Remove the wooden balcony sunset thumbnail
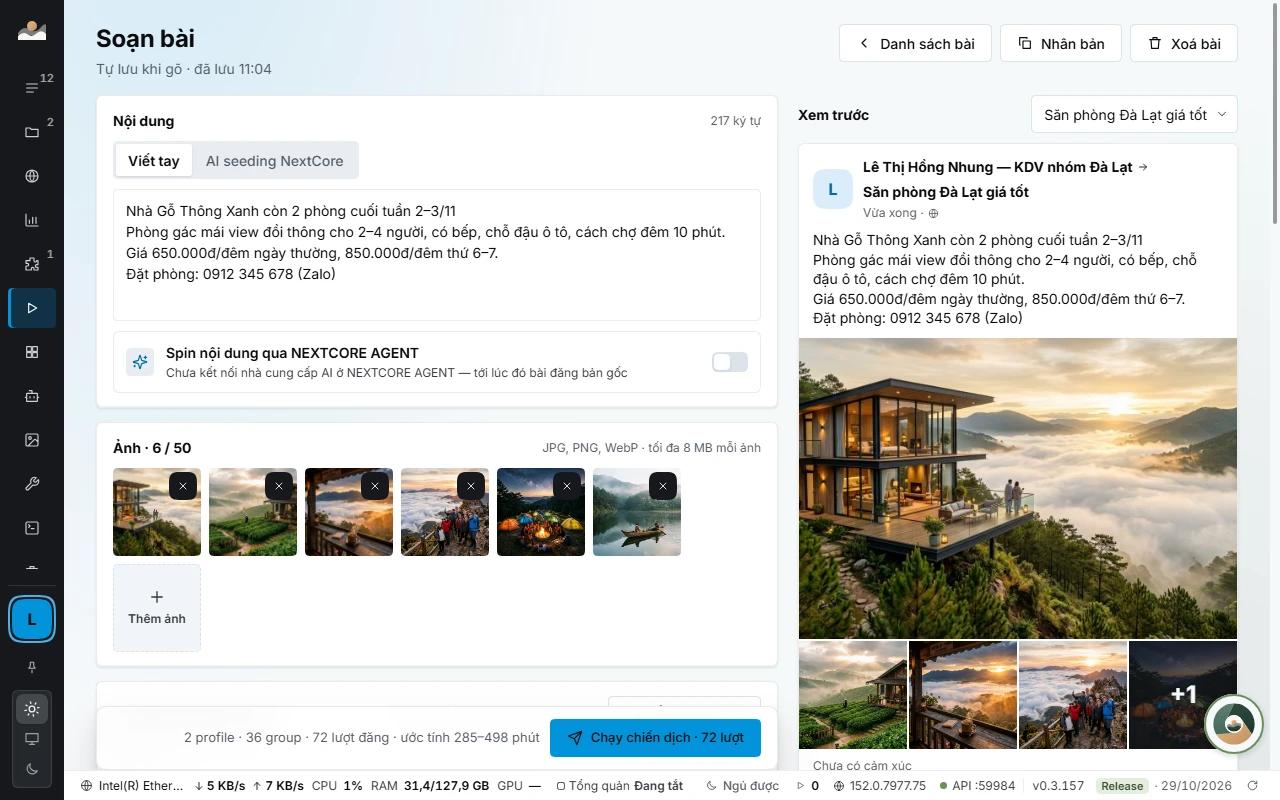The height and width of the screenshot is (800, 1280). pyautogui.click(x=375, y=486)
